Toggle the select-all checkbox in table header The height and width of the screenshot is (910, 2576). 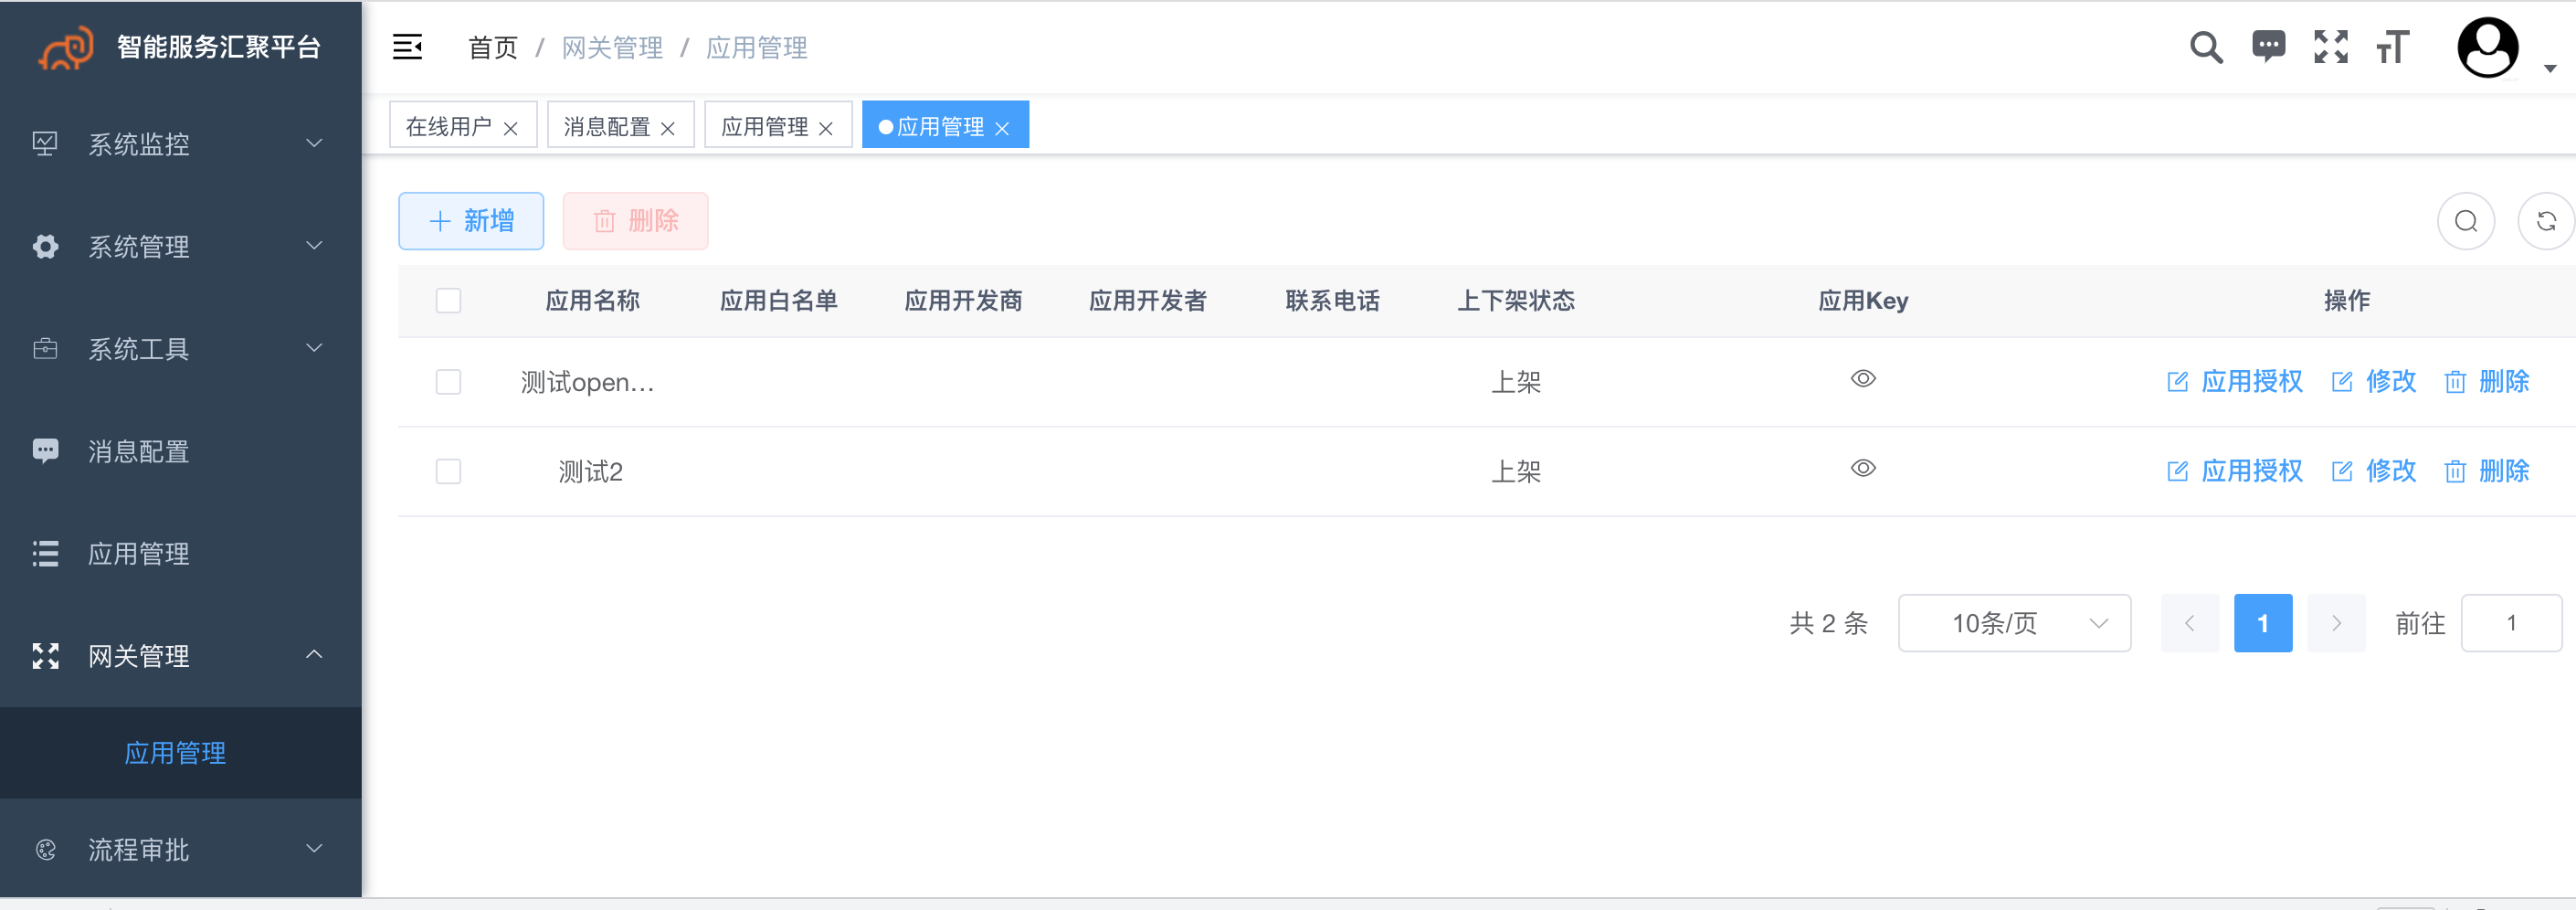point(448,300)
